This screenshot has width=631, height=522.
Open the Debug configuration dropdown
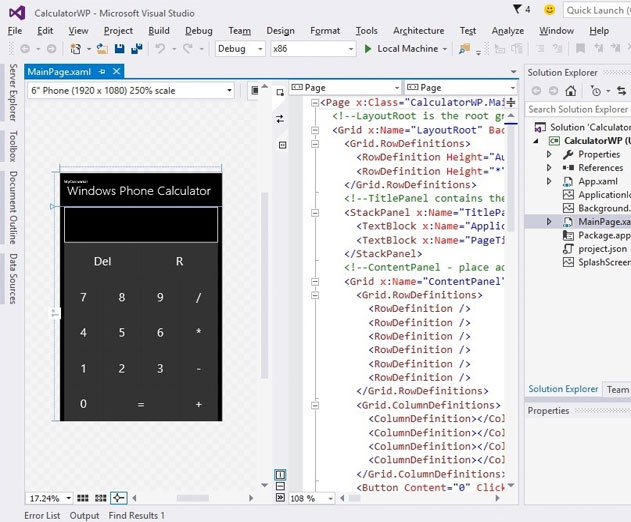240,49
